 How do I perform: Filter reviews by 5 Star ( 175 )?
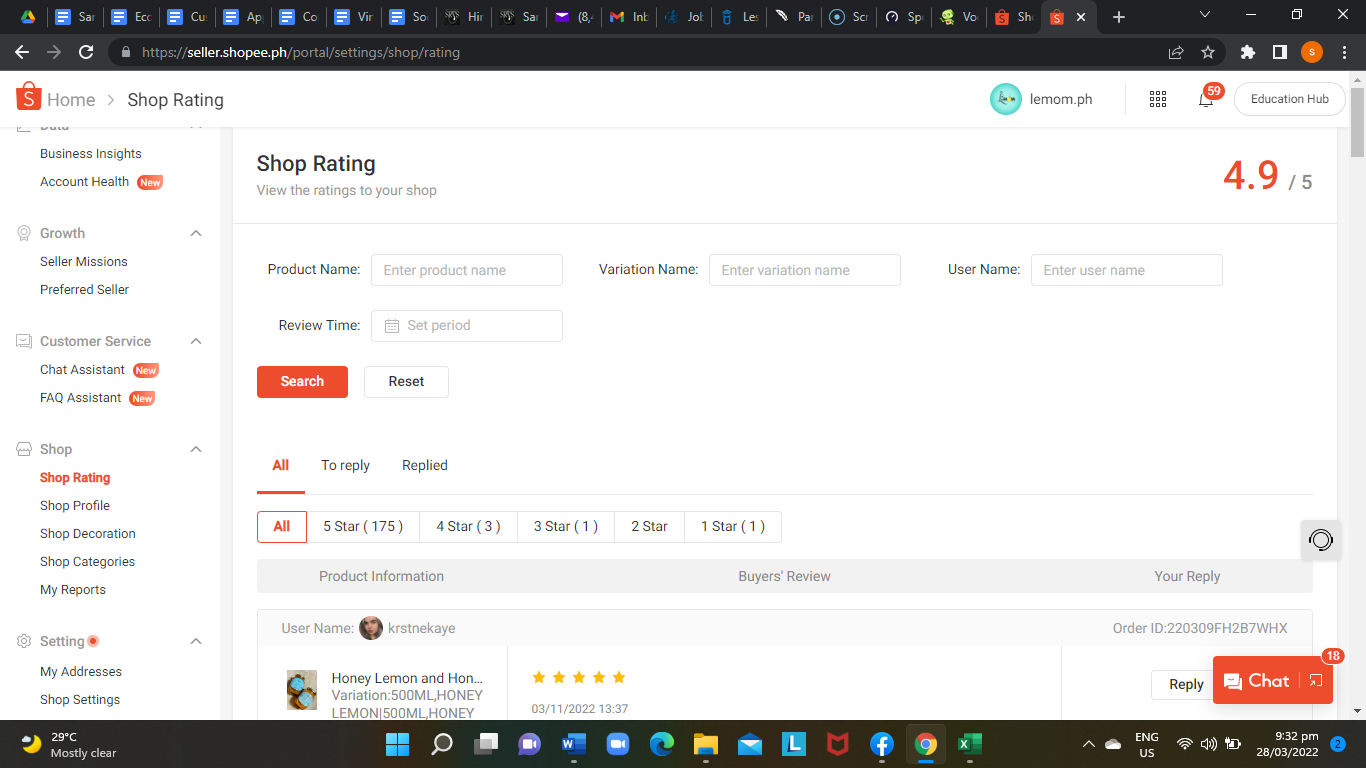point(363,527)
